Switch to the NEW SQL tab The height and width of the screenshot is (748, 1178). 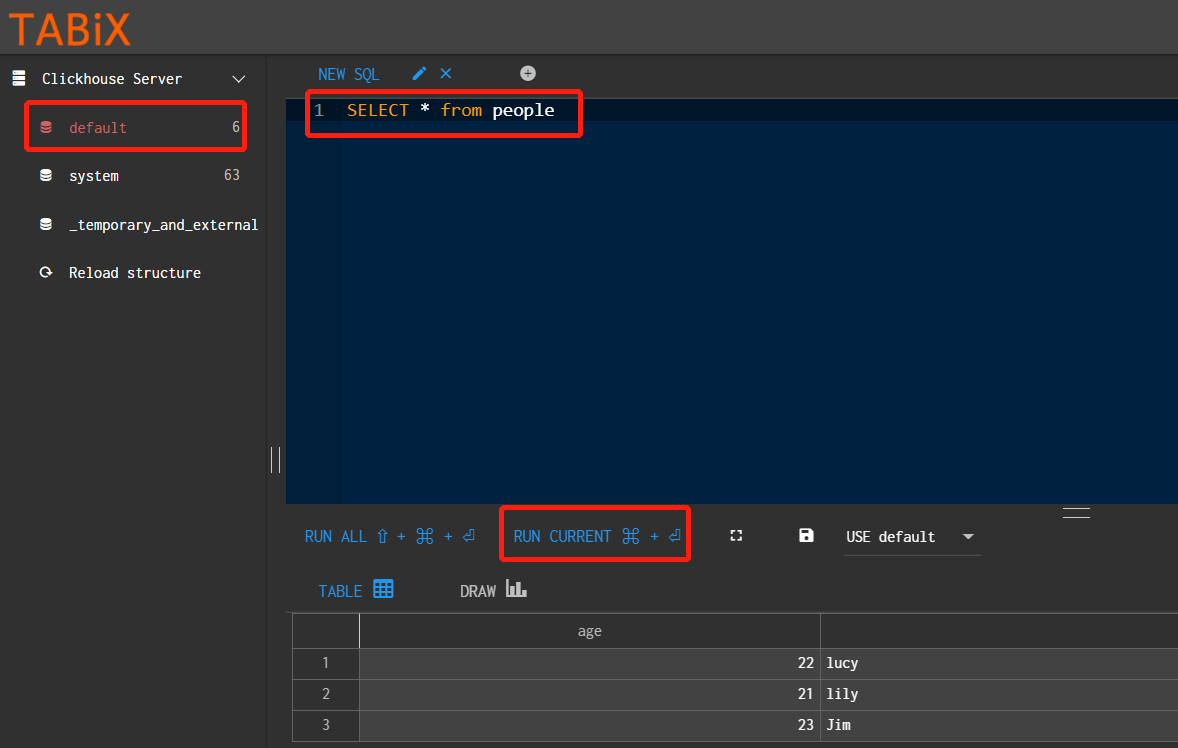pos(349,74)
